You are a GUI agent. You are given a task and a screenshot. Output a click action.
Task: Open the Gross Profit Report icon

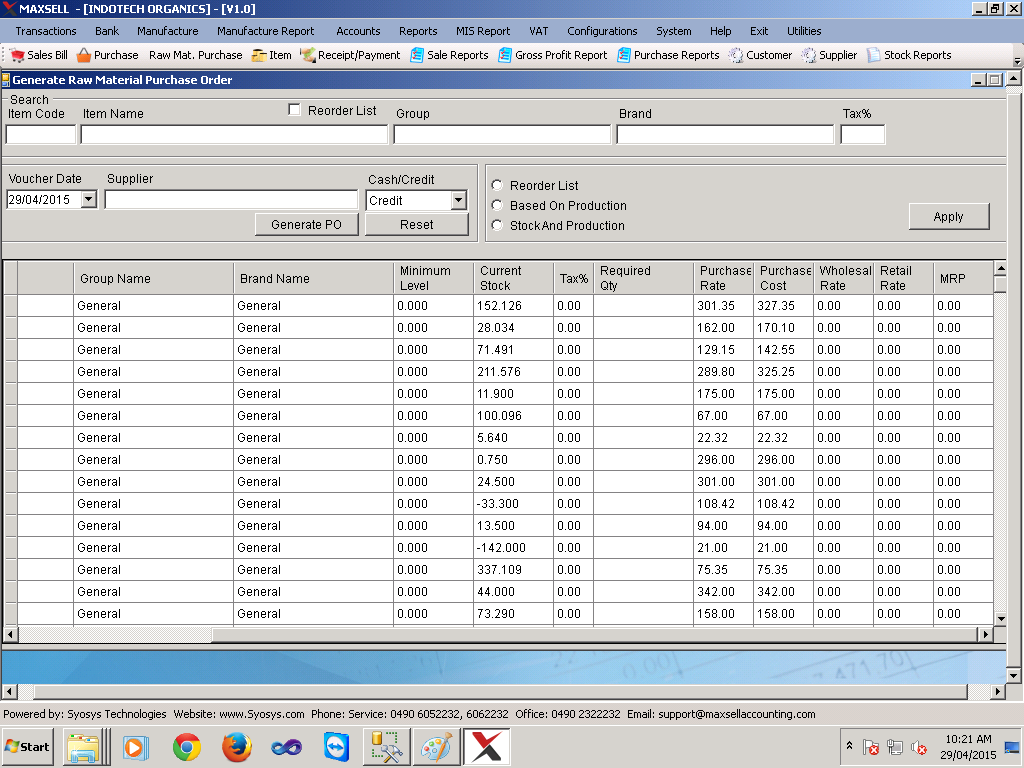tap(505, 56)
